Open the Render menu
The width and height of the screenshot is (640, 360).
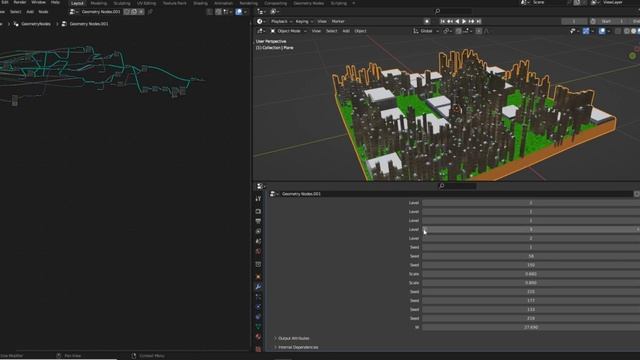click(x=19, y=2)
